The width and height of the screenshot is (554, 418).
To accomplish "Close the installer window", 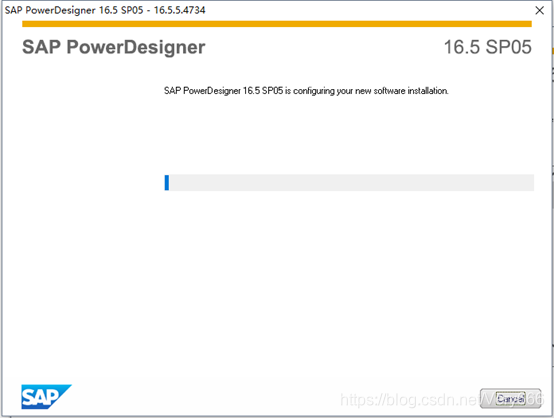I will (540, 10).
